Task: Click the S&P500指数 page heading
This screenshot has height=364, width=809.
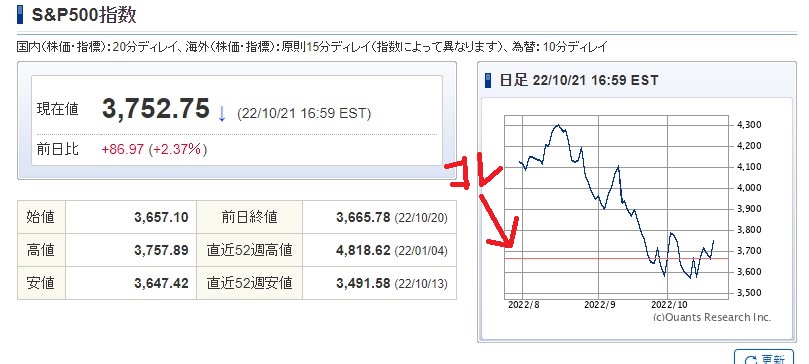Action: click(x=84, y=15)
